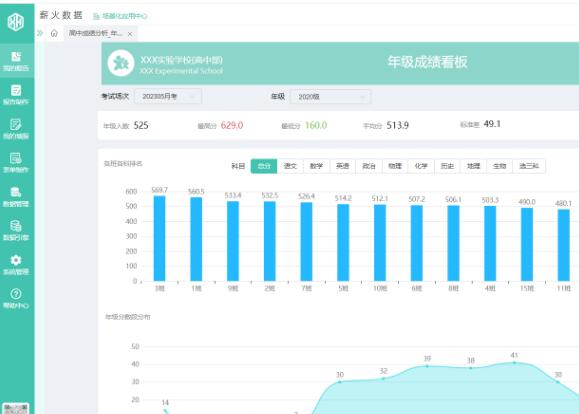Open 表单制作 in the sidebar

tap(16, 163)
